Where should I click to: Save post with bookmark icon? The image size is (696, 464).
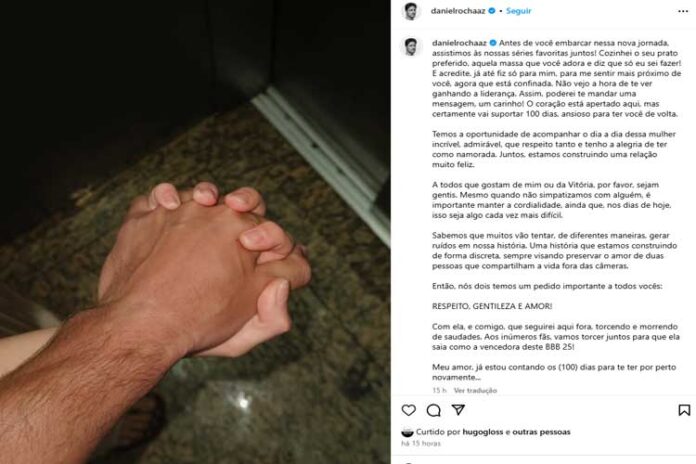click(x=684, y=410)
